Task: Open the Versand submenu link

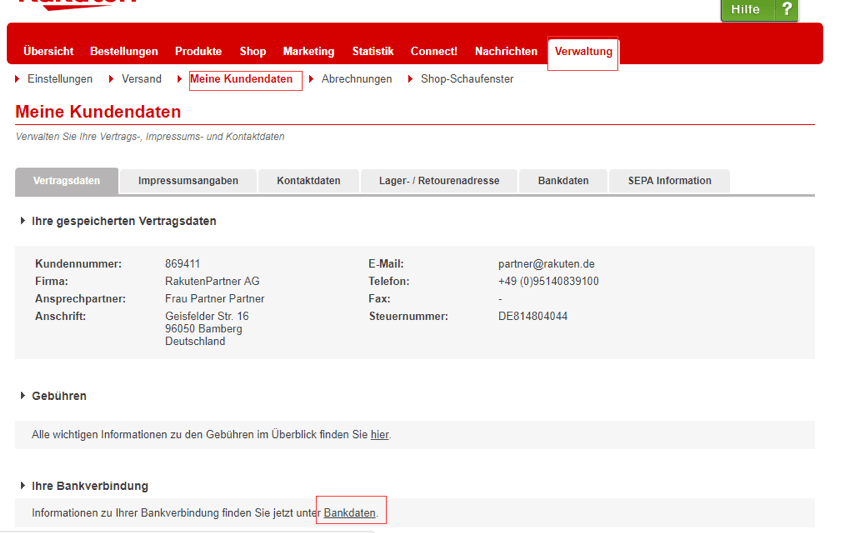Action: pos(142,79)
